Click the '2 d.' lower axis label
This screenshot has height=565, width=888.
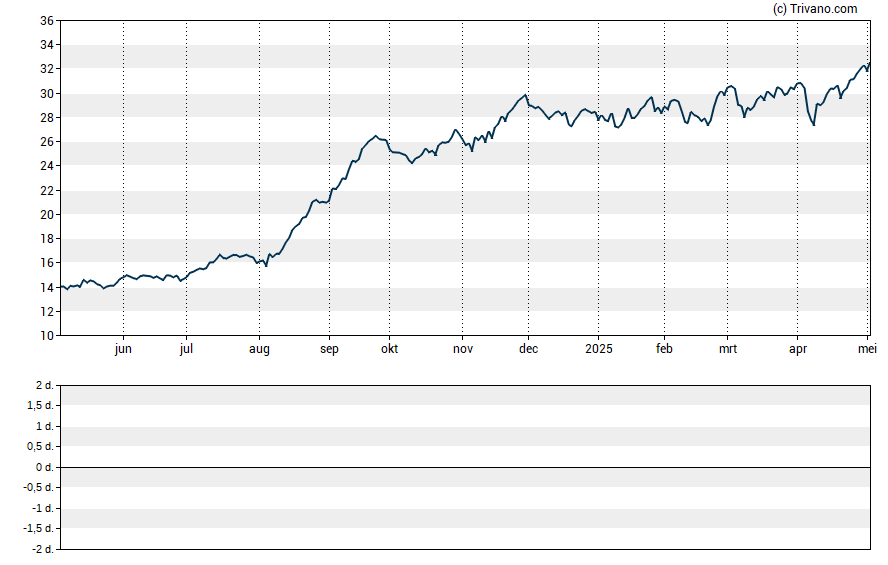[x=44, y=386]
